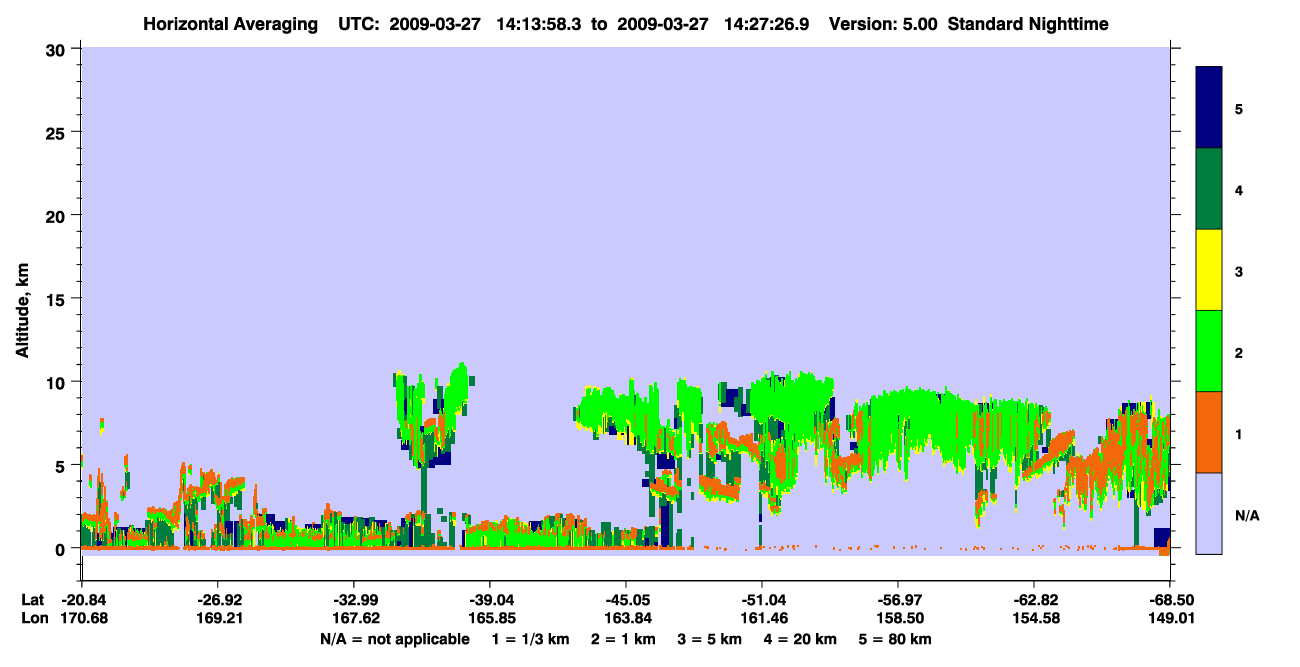Click the legend text '4 = 20 km'
This screenshot has width=1300, height=667.
[799, 639]
